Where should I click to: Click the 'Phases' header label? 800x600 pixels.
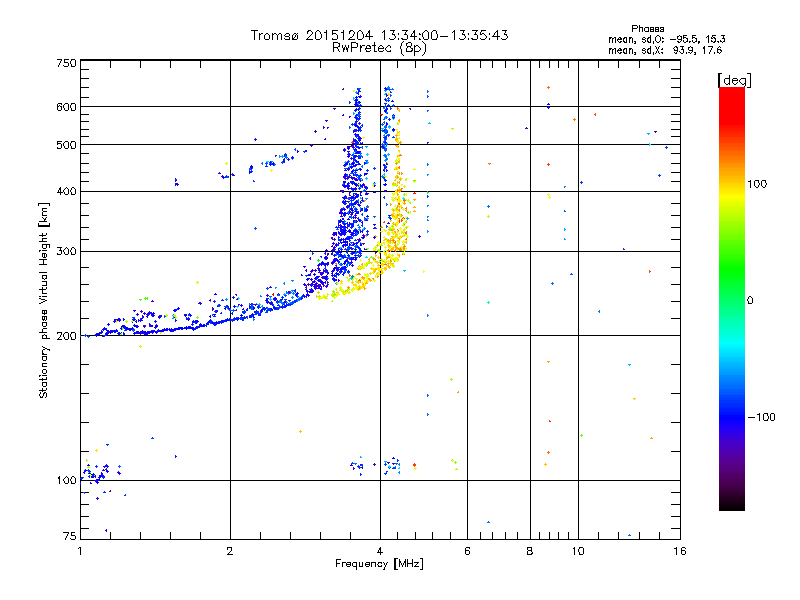point(647,29)
